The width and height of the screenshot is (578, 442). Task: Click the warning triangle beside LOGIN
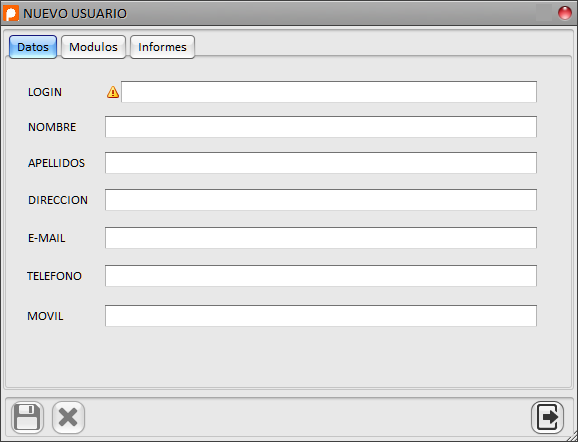click(x=113, y=92)
